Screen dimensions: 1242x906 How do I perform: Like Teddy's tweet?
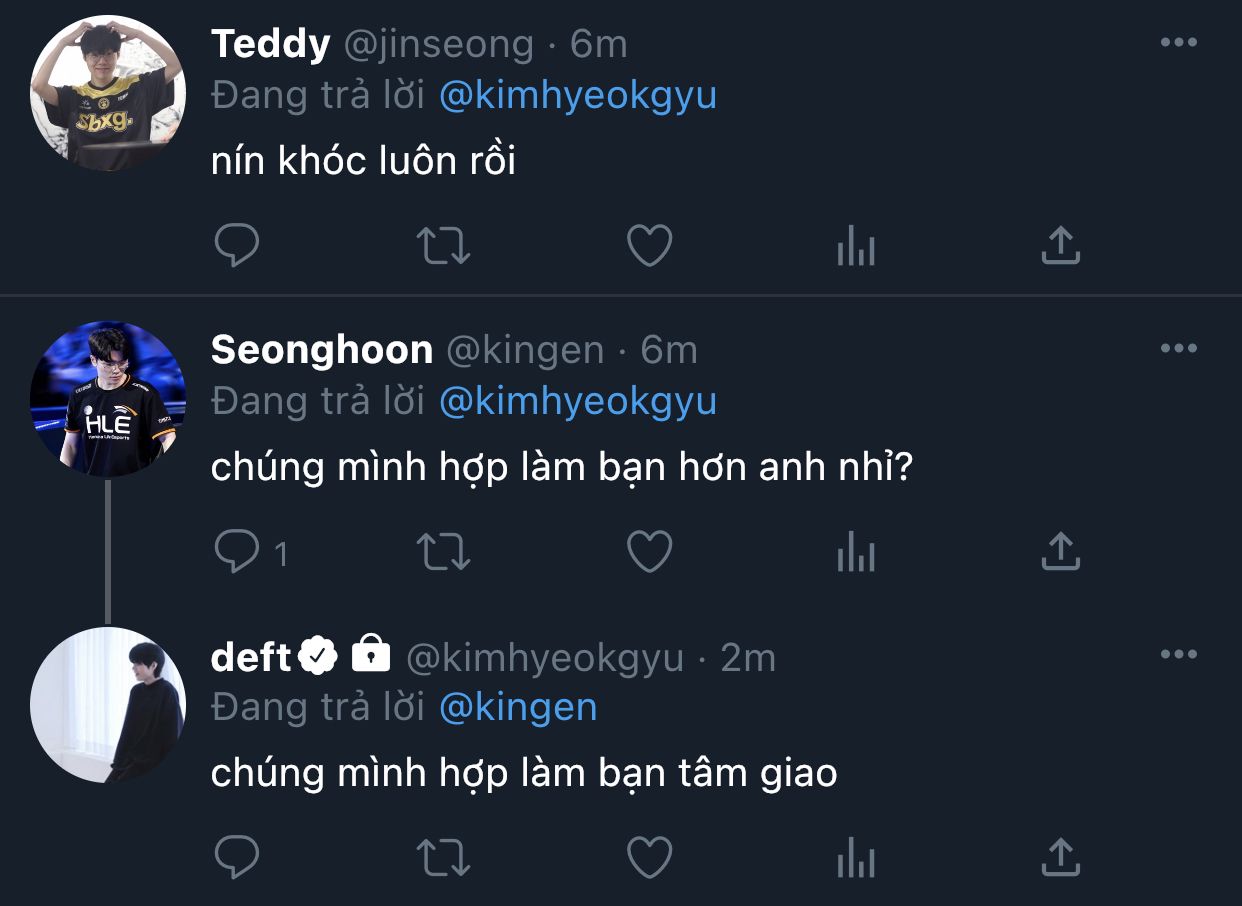pyautogui.click(x=649, y=245)
